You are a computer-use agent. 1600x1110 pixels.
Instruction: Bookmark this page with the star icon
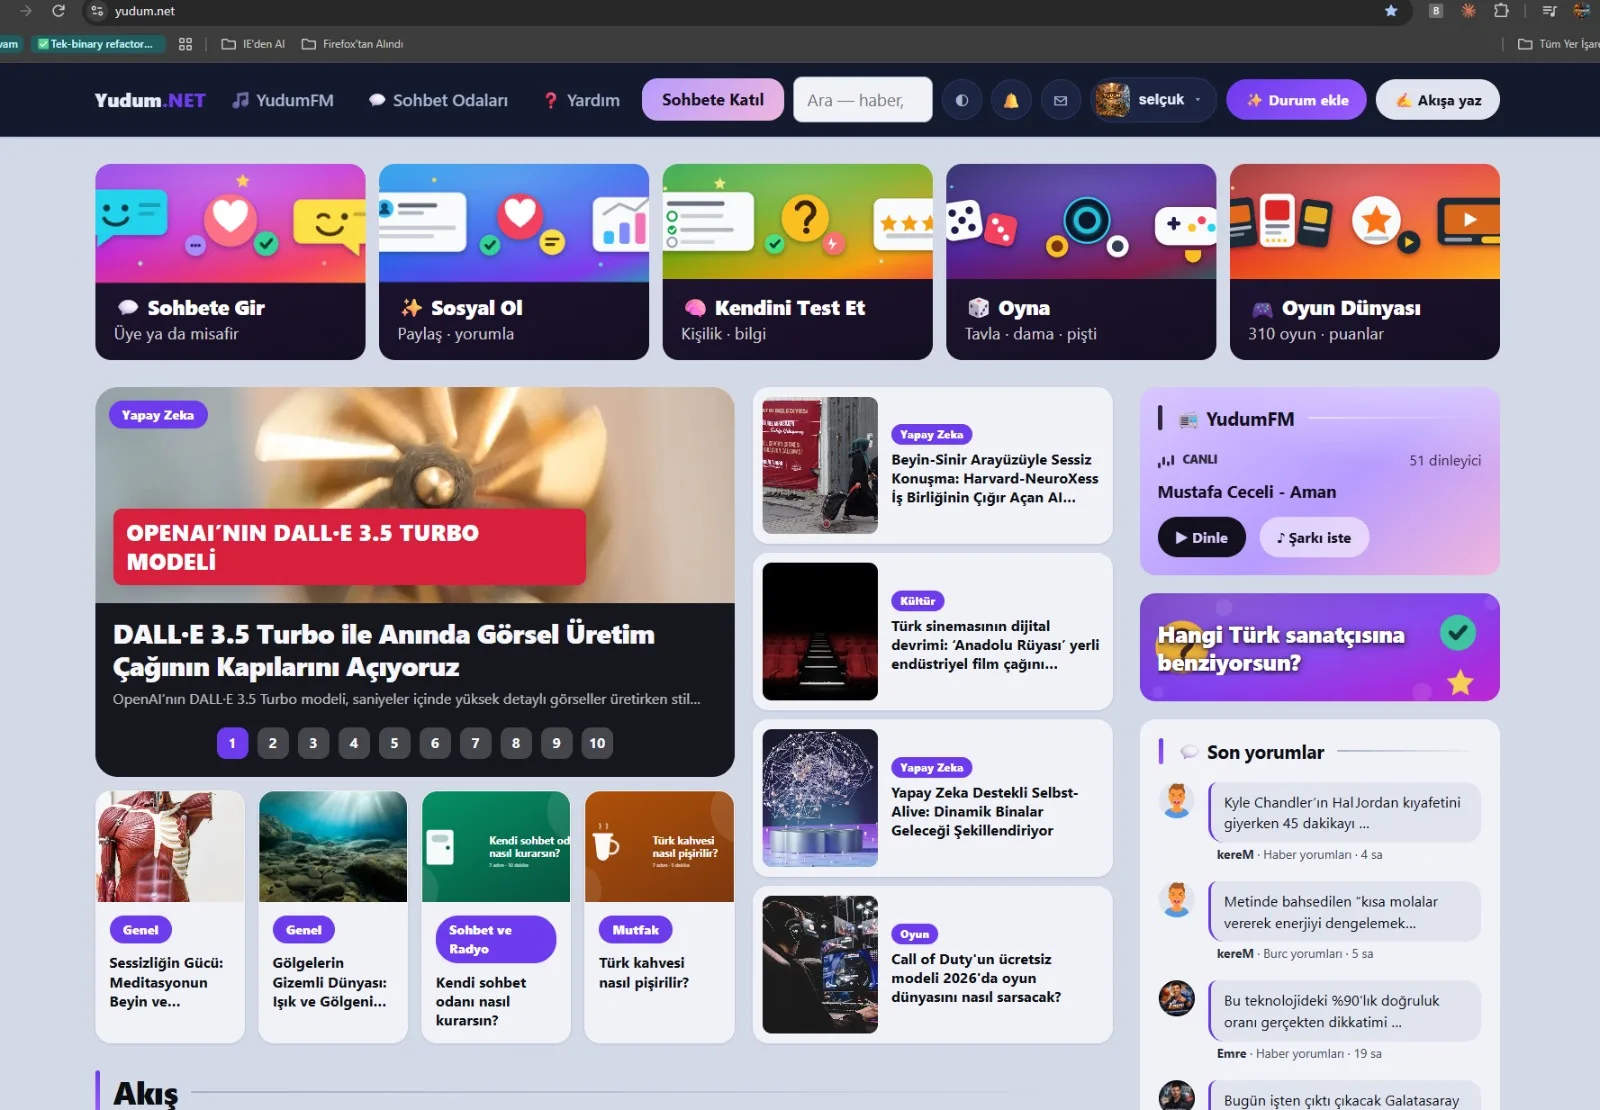[1391, 11]
